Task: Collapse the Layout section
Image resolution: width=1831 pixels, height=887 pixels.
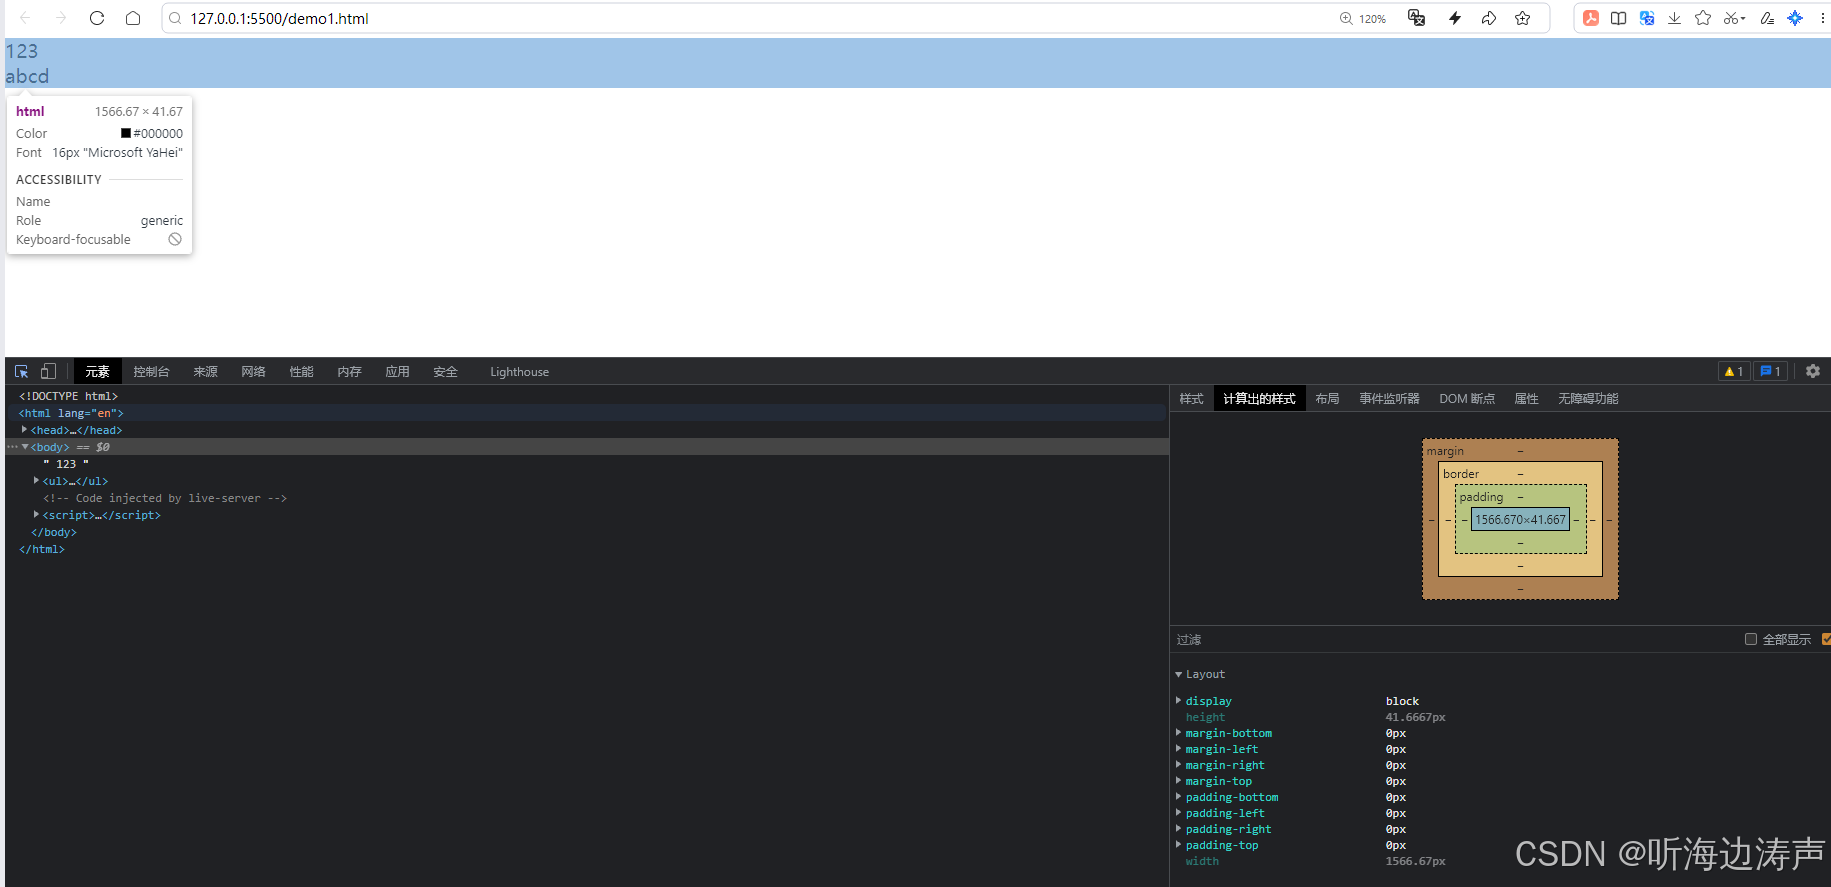Action: tap(1179, 675)
